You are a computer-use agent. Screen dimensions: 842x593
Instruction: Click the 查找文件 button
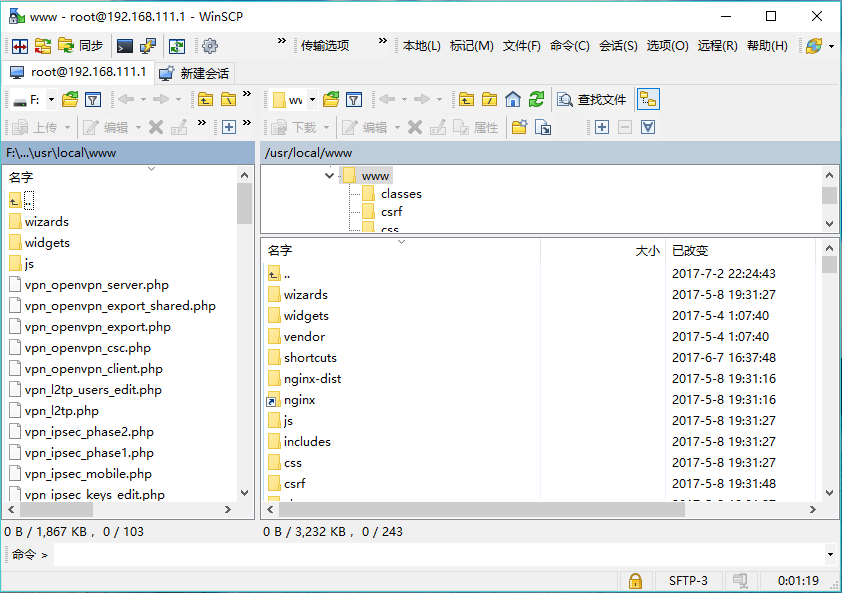point(593,99)
